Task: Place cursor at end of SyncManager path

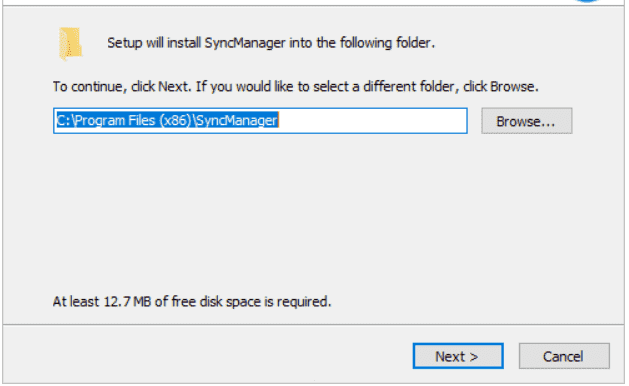Action: [278, 120]
